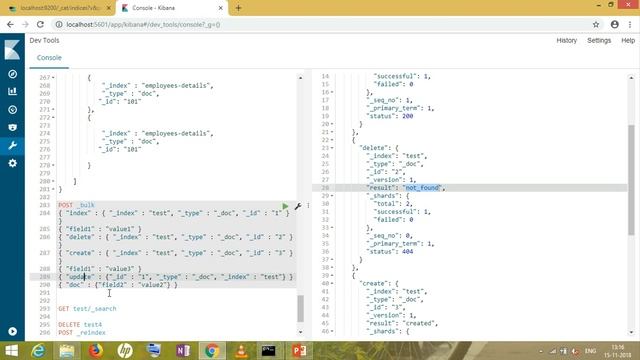Launch Internet Explorer from taskbar
This screenshot has width=640, height=360.
tap(38, 351)
